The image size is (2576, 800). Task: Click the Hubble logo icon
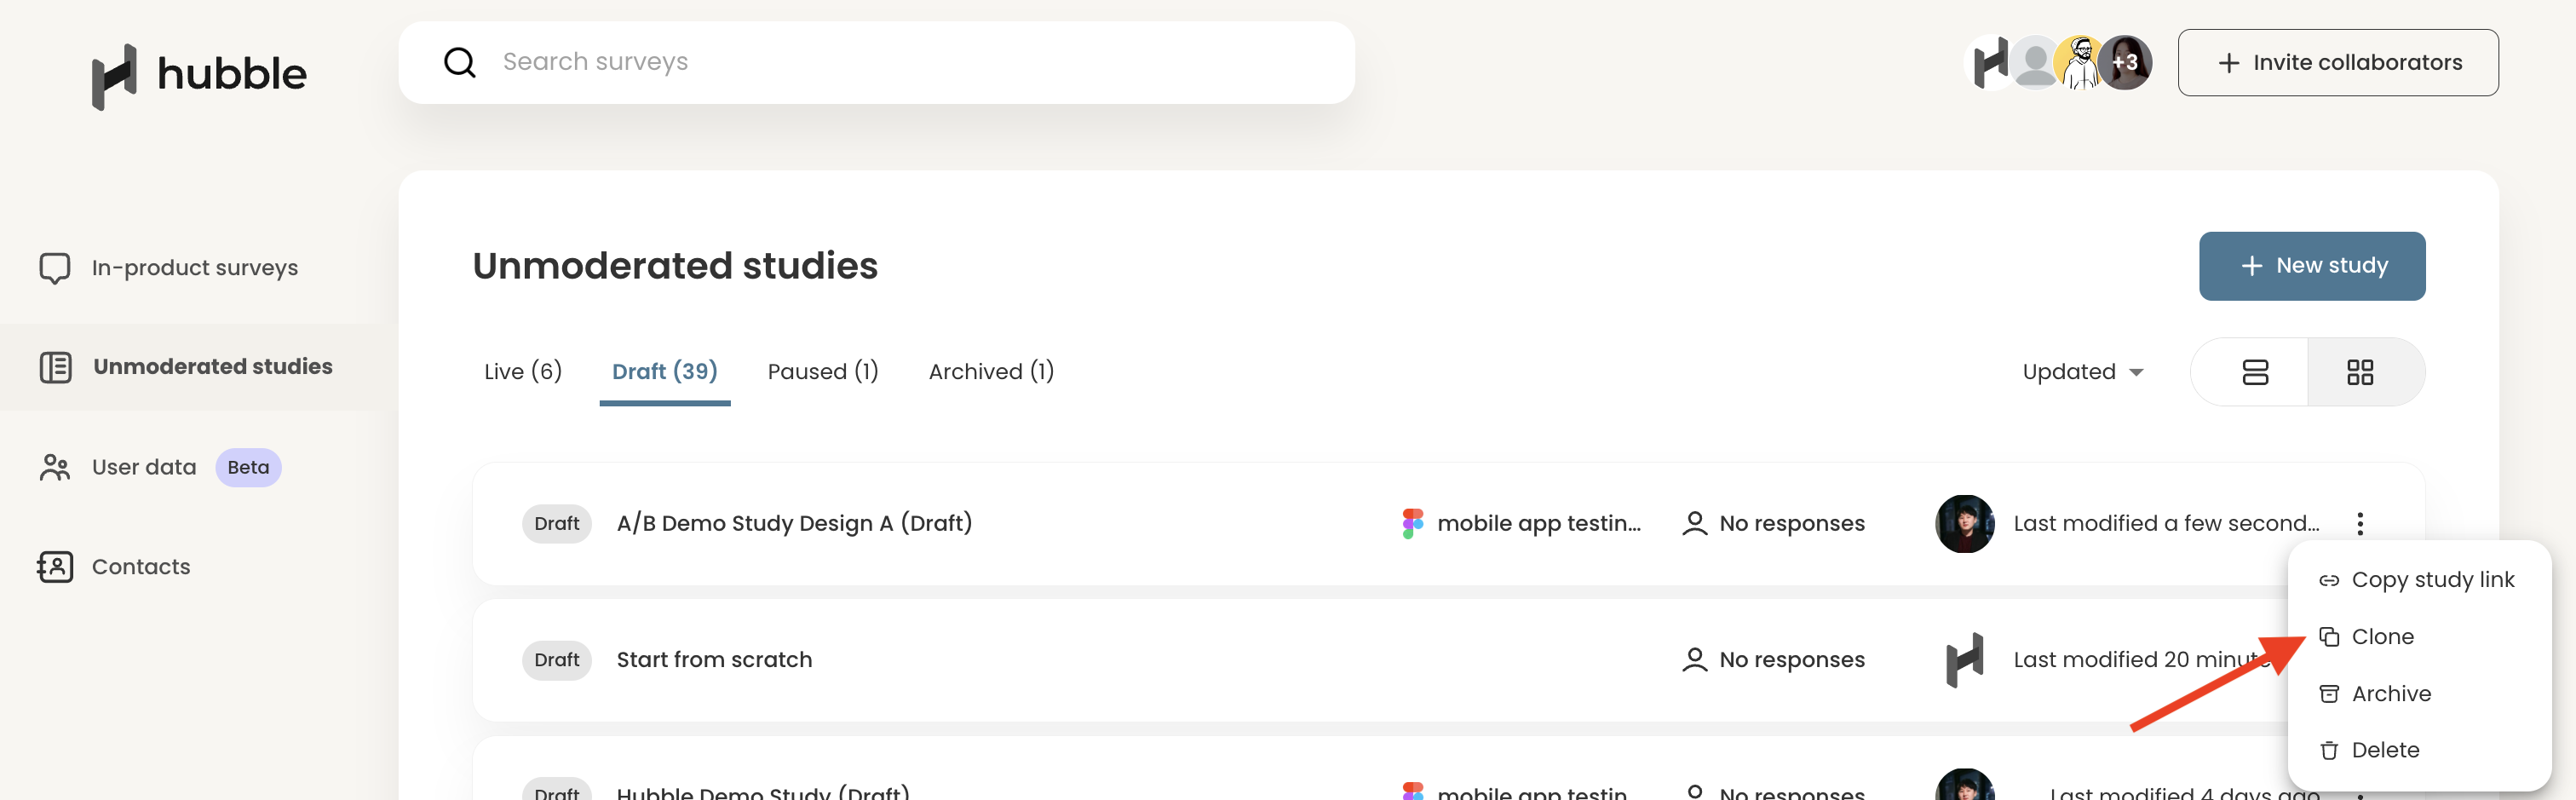tap(114, 76)
